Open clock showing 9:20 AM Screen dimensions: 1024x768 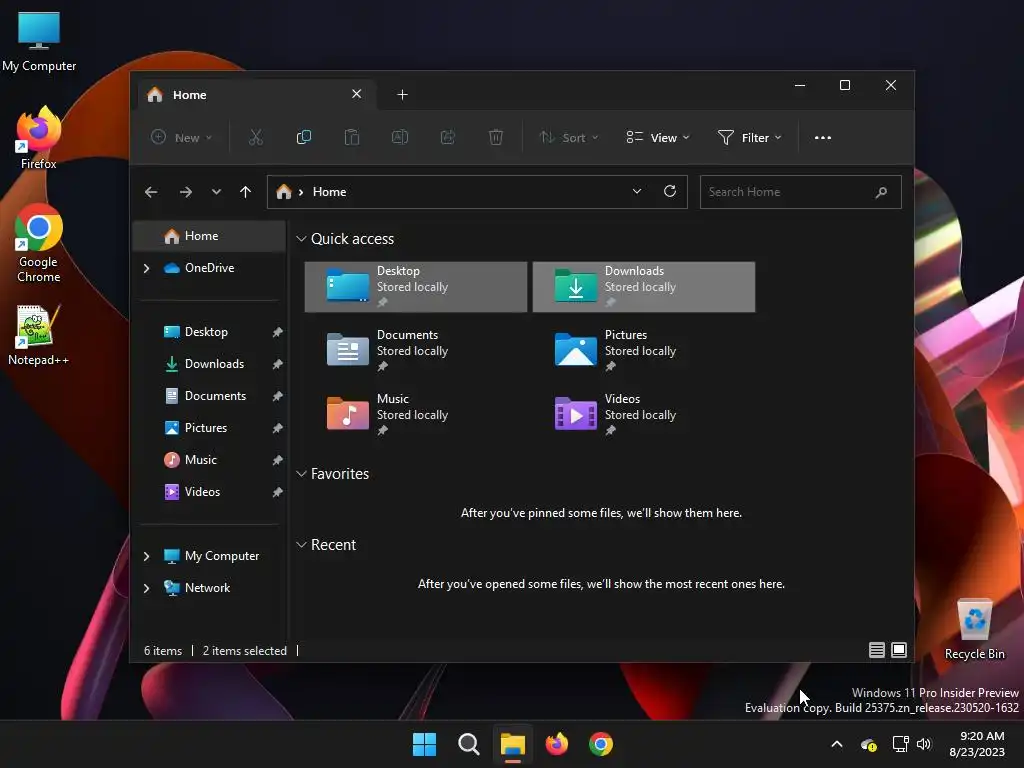[977, 744]
